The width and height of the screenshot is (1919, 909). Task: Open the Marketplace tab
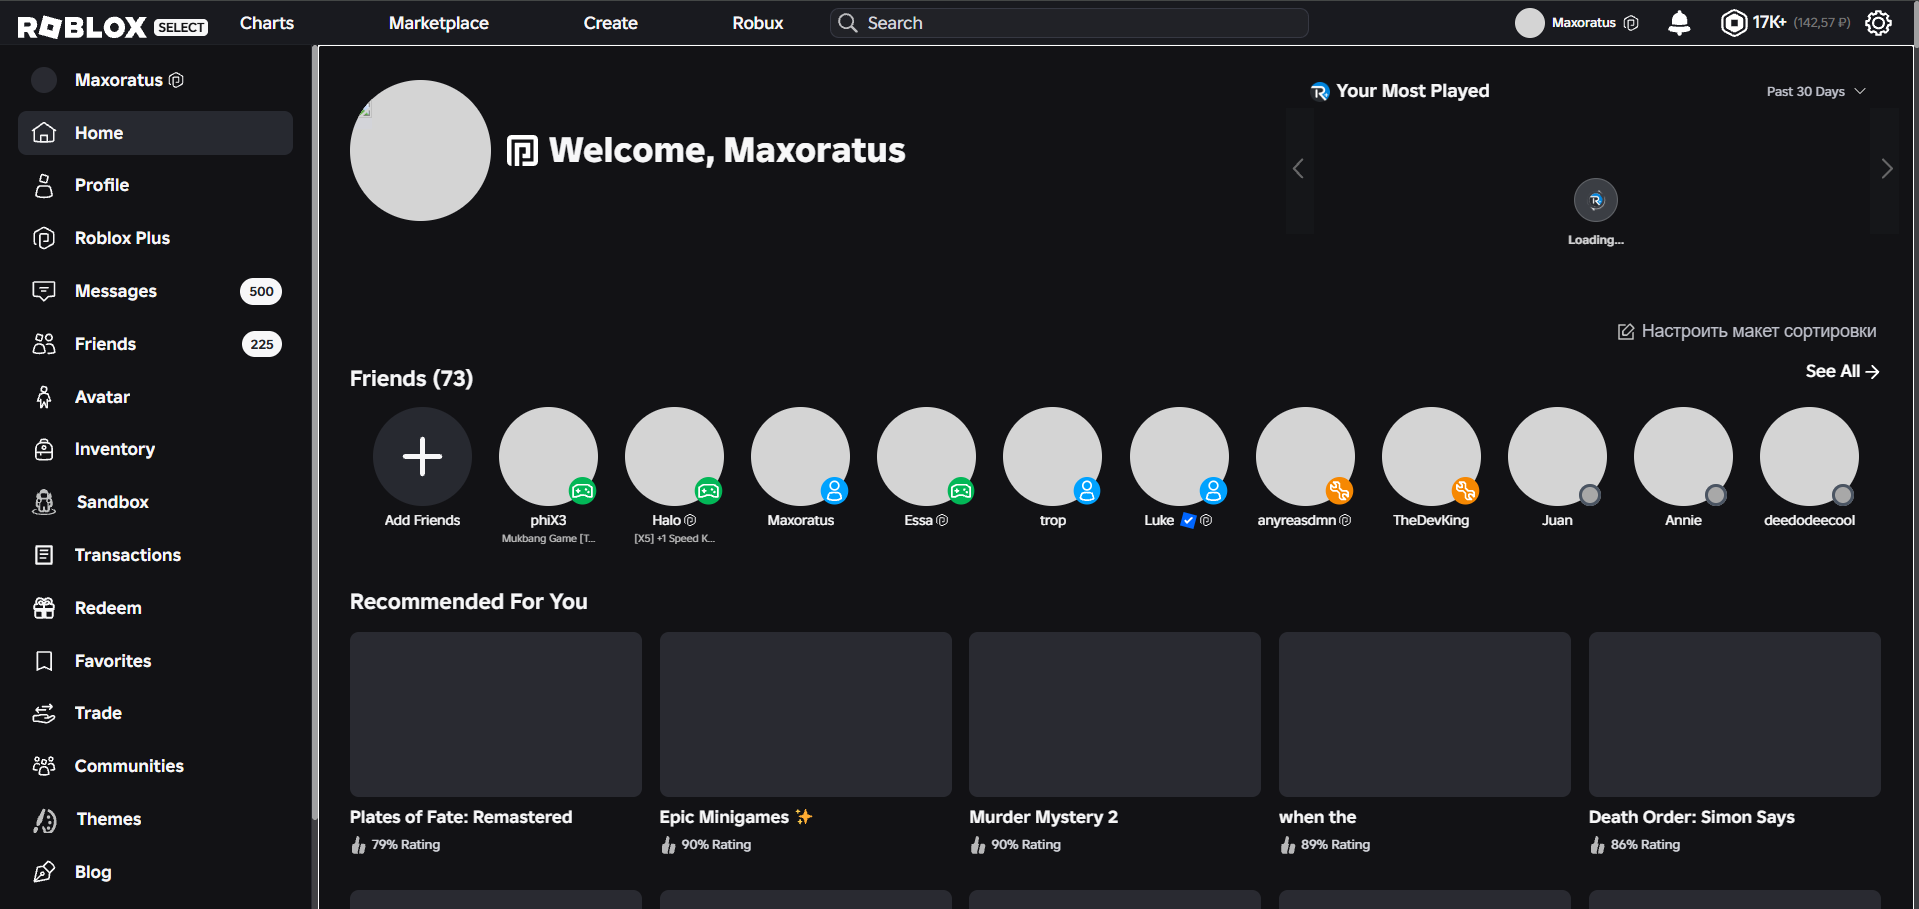pyautogui.click(x=439, y=23)
